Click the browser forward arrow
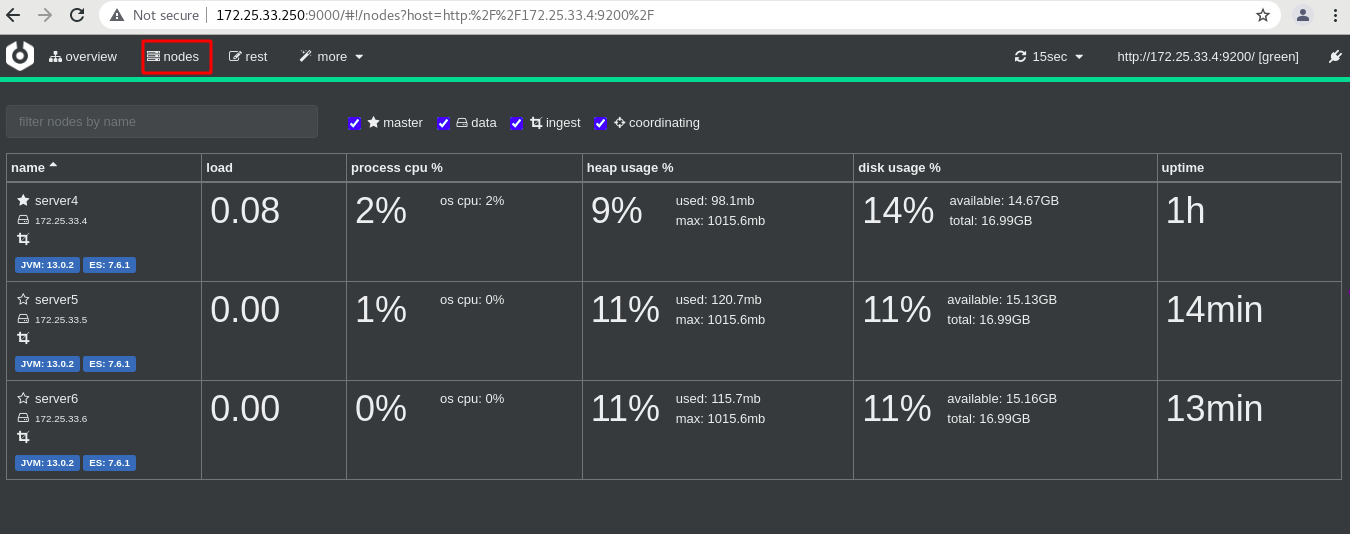This screenshot has width=1350, height=534. tap(45, 15)
